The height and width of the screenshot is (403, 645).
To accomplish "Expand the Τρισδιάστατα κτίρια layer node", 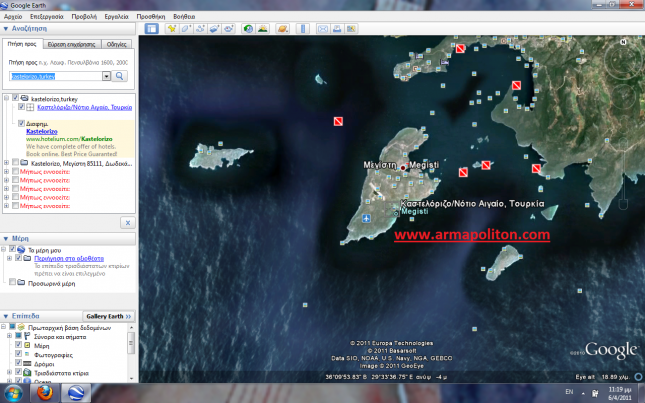I will pos(9,372).
